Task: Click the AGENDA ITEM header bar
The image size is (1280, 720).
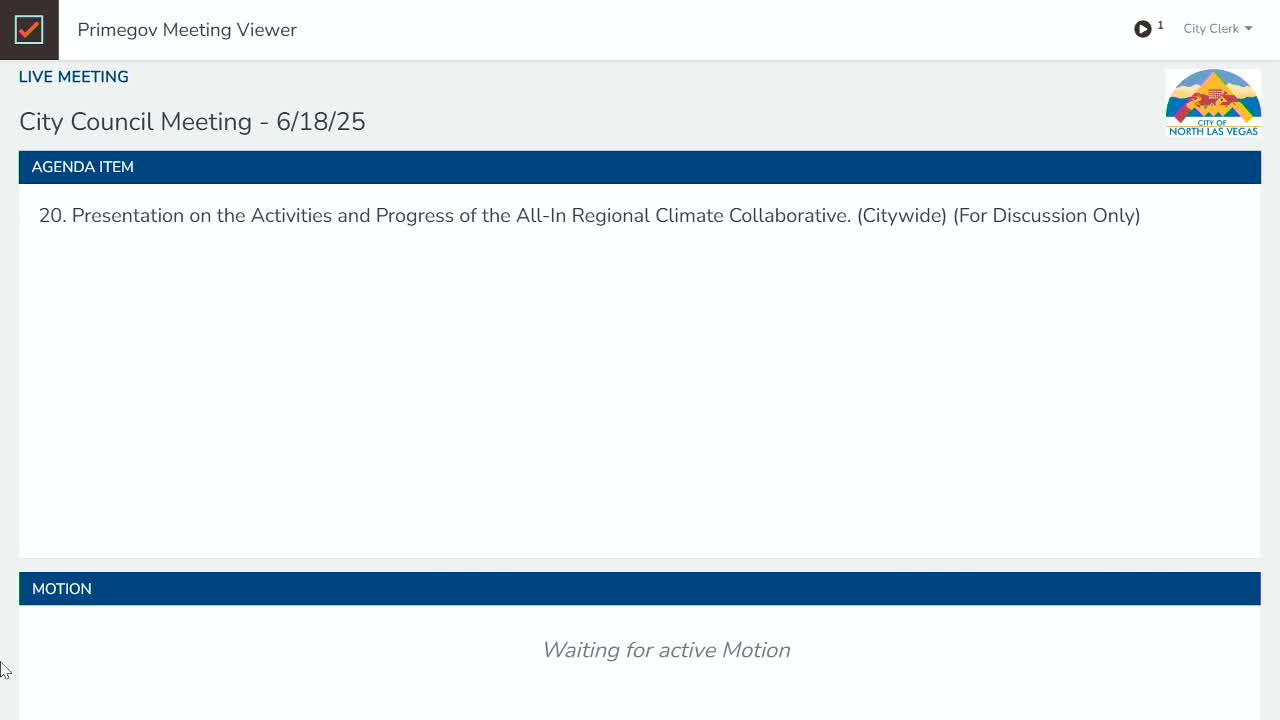Action: pos(640,167)
